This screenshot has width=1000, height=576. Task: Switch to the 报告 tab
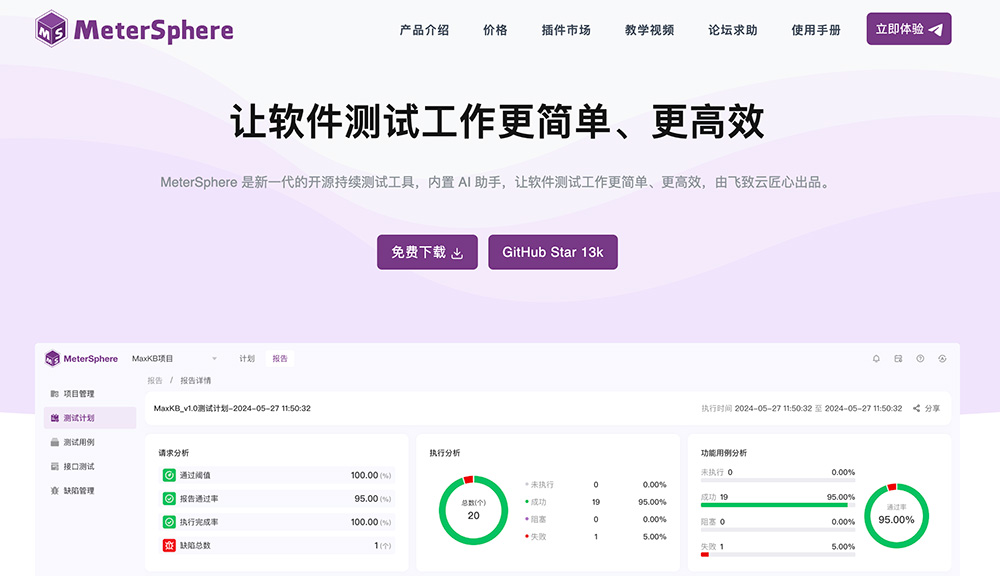point(280,358)
